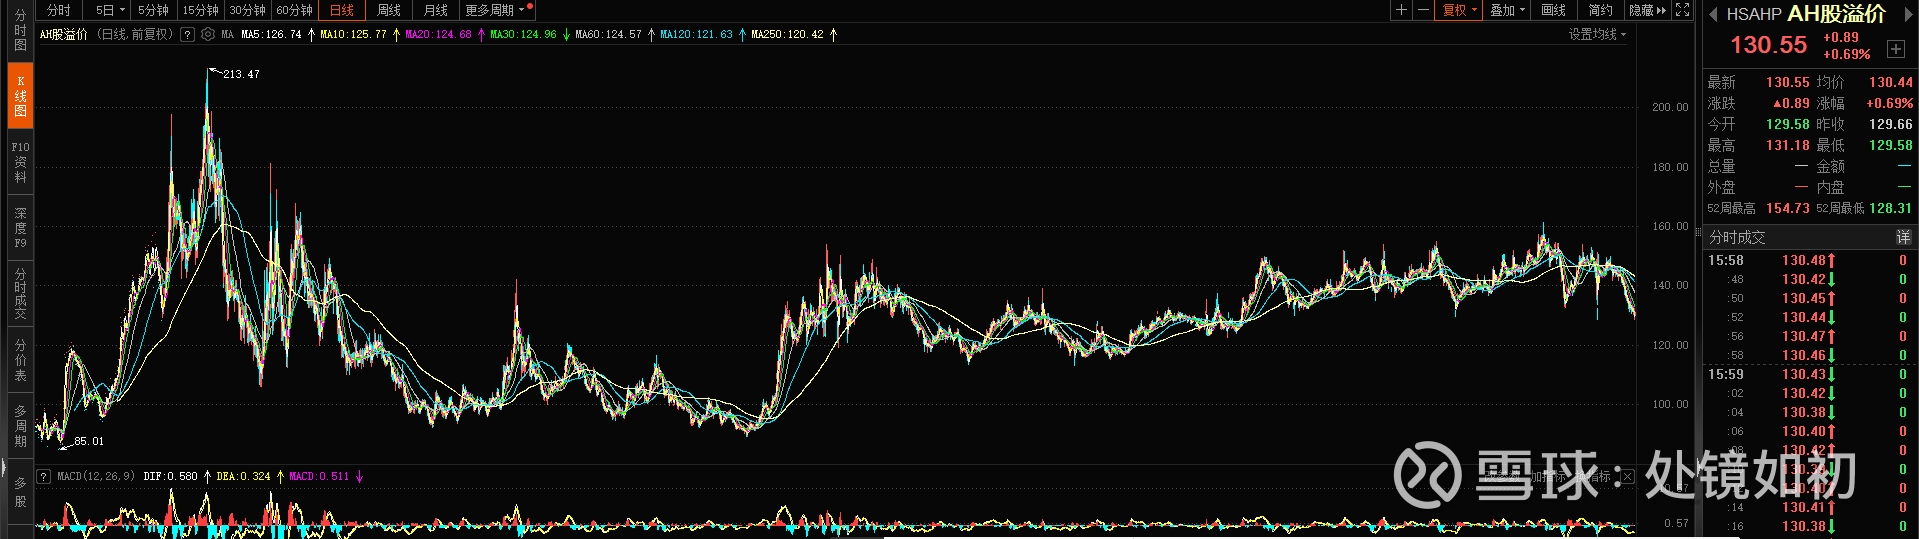
Task: Collapse side panel via 隐藏 button
Action: pos(1647,10)
